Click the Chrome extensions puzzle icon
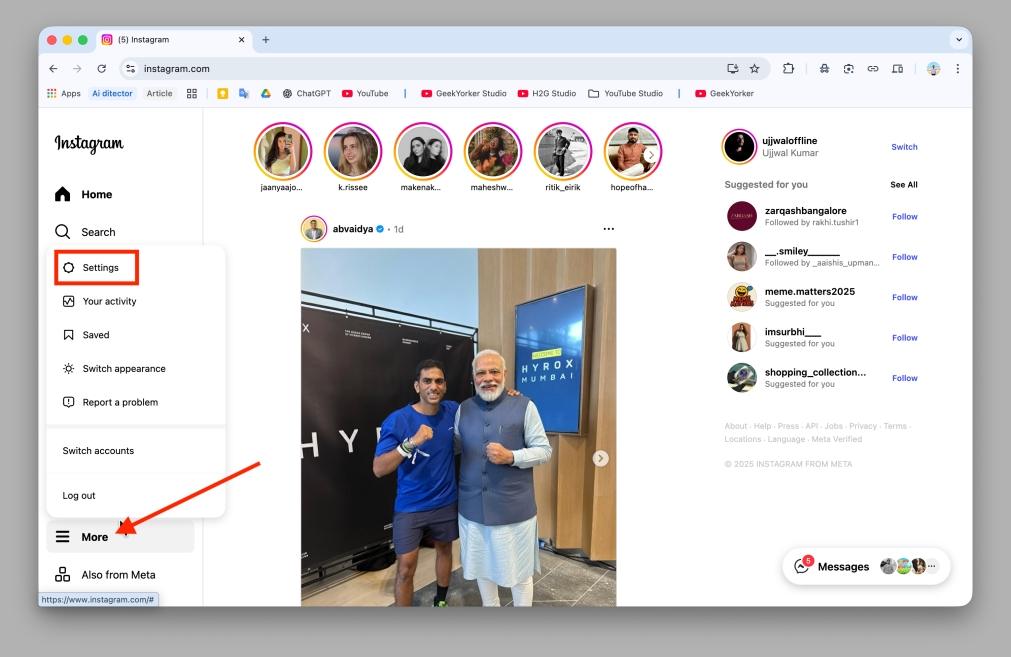The width and height of the screenshot is (1011, 657). [789, 69]
